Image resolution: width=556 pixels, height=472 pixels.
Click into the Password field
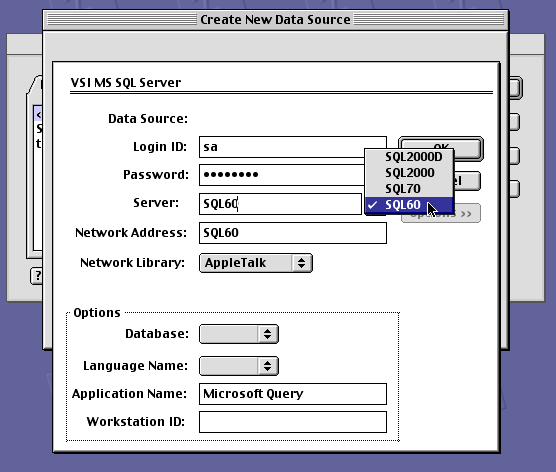point(282,175)
